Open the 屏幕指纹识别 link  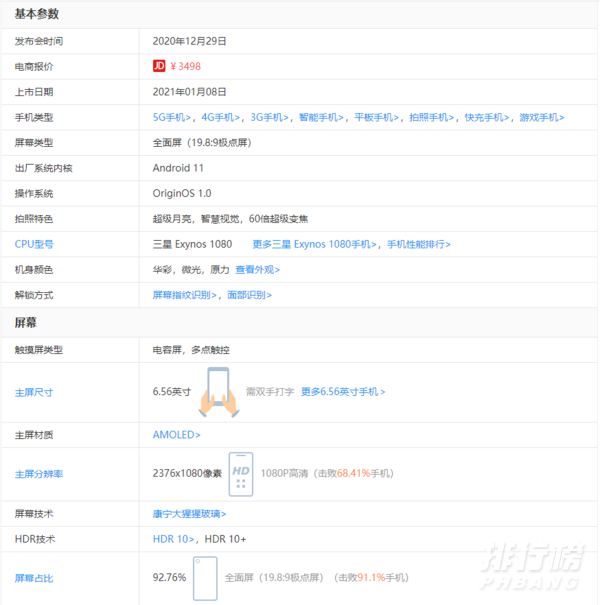click(x=184, y=295)
